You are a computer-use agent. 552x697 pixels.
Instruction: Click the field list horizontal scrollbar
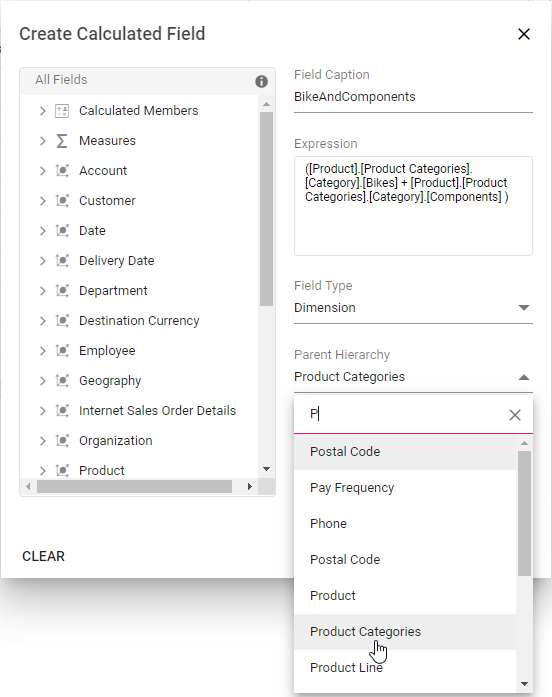(134, 486)
